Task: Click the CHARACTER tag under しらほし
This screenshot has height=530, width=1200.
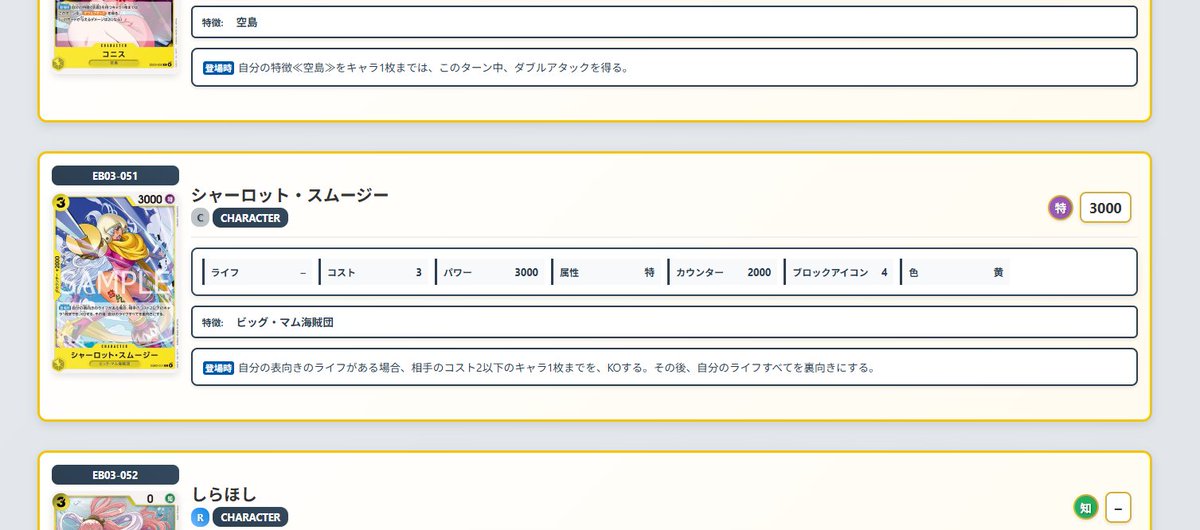Action: point(250,517)
